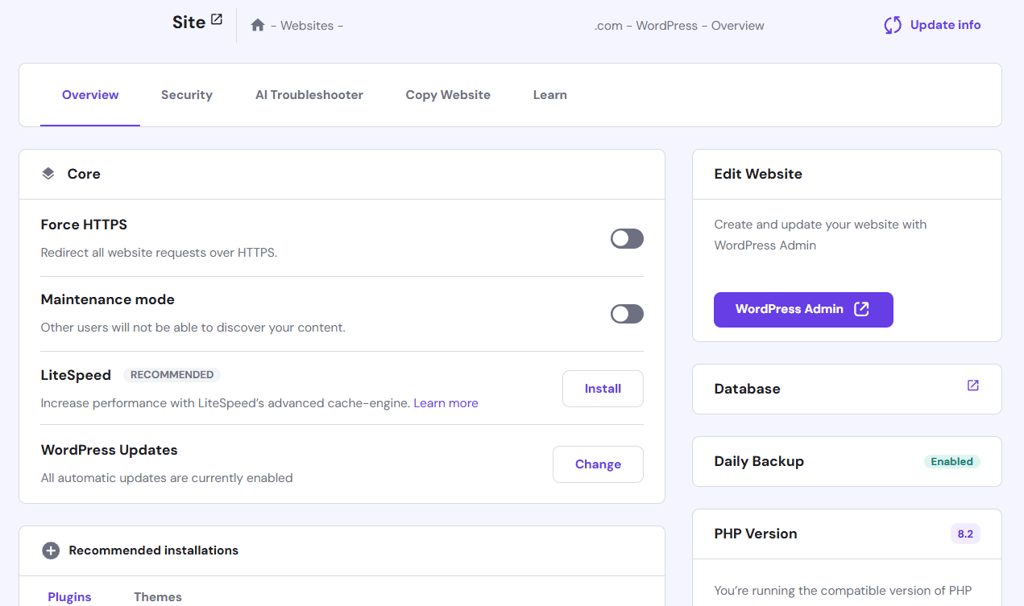Click the Edit Website heading
Viewport: 1024px width, 606px height.
pyautogui.click(x=758, y=174)
